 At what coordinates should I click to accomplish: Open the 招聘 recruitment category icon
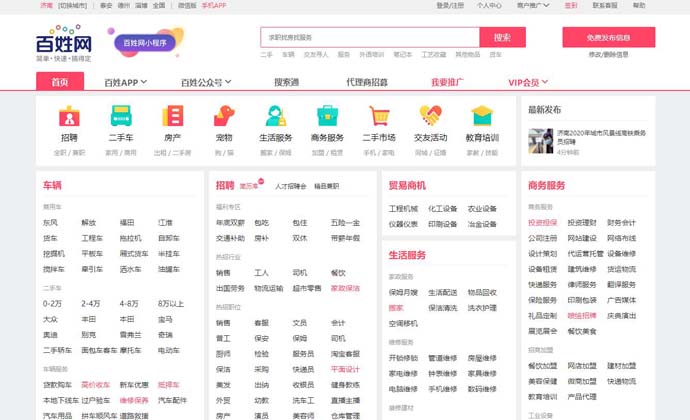coord(69,116)
